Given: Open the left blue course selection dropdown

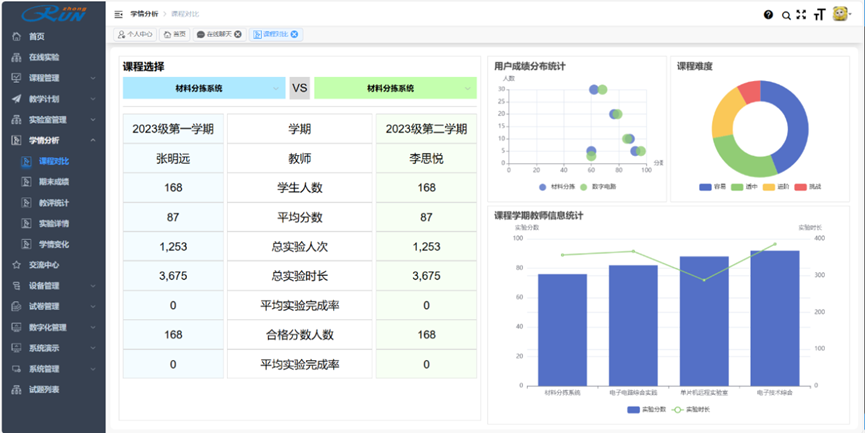Looking at the screenshot, I should (x=204, y=88).
